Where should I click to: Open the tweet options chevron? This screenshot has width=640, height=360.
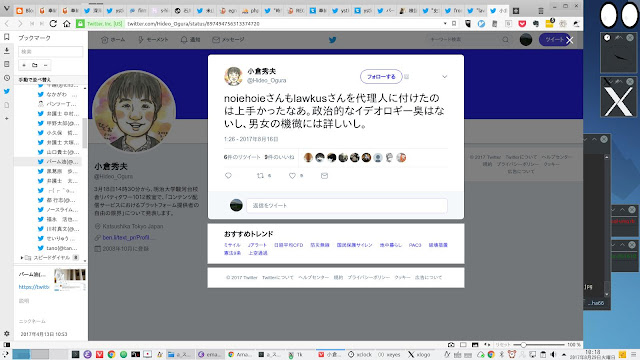point(444,76)
